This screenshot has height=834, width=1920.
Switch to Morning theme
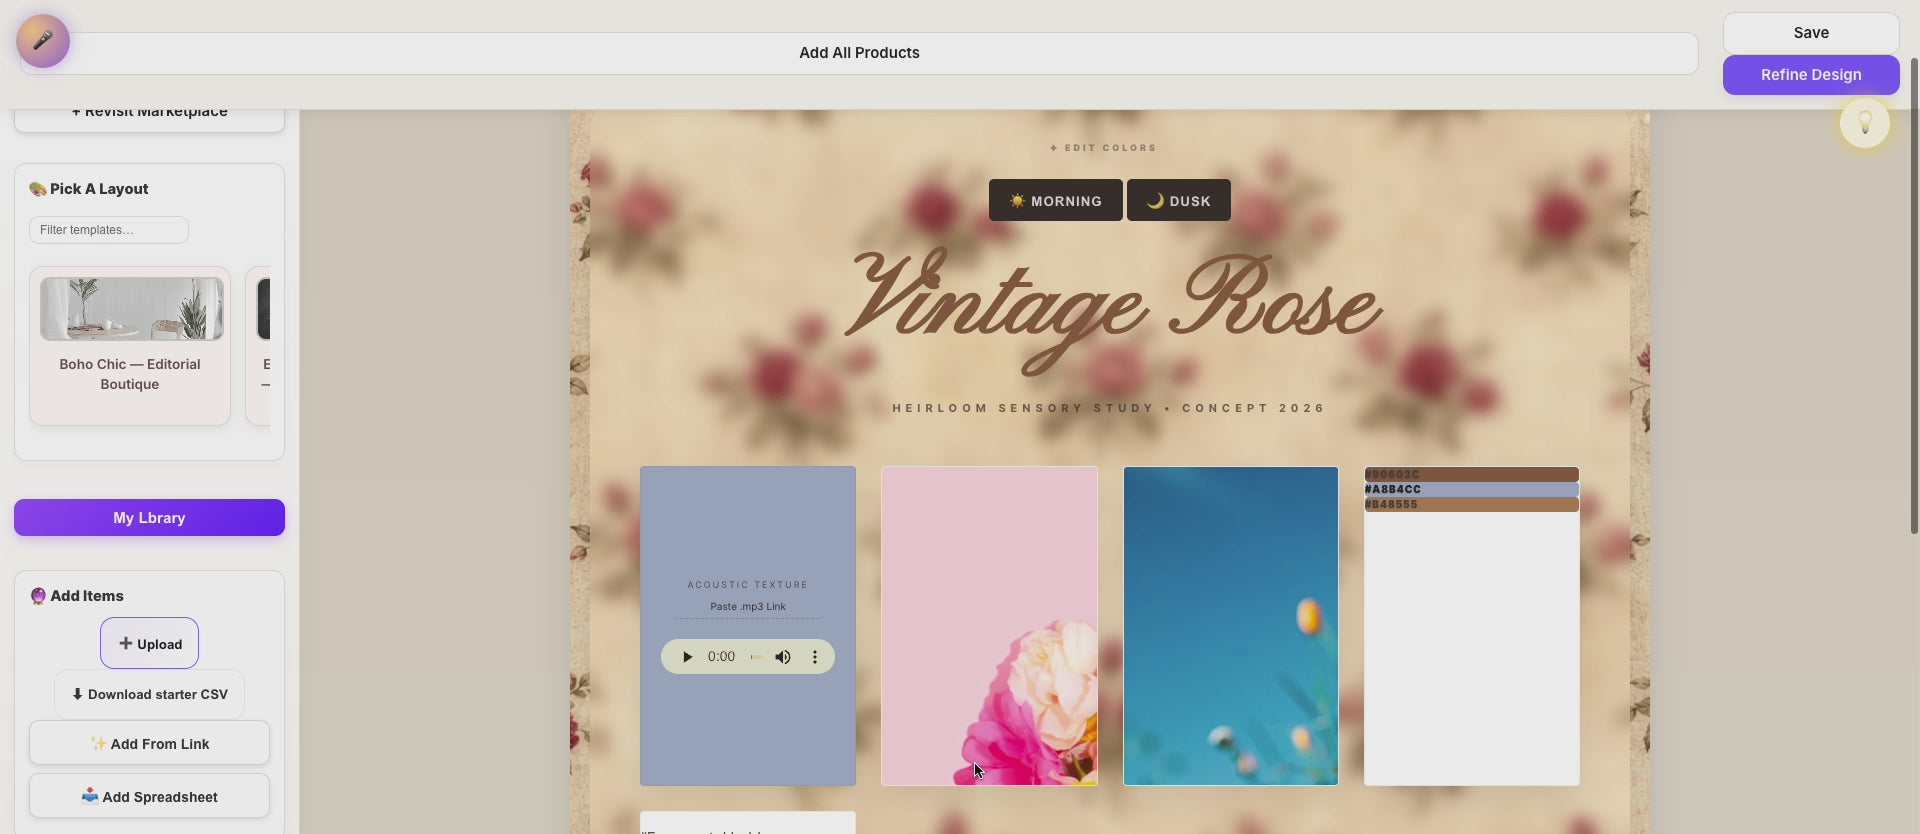point(1055,200)
